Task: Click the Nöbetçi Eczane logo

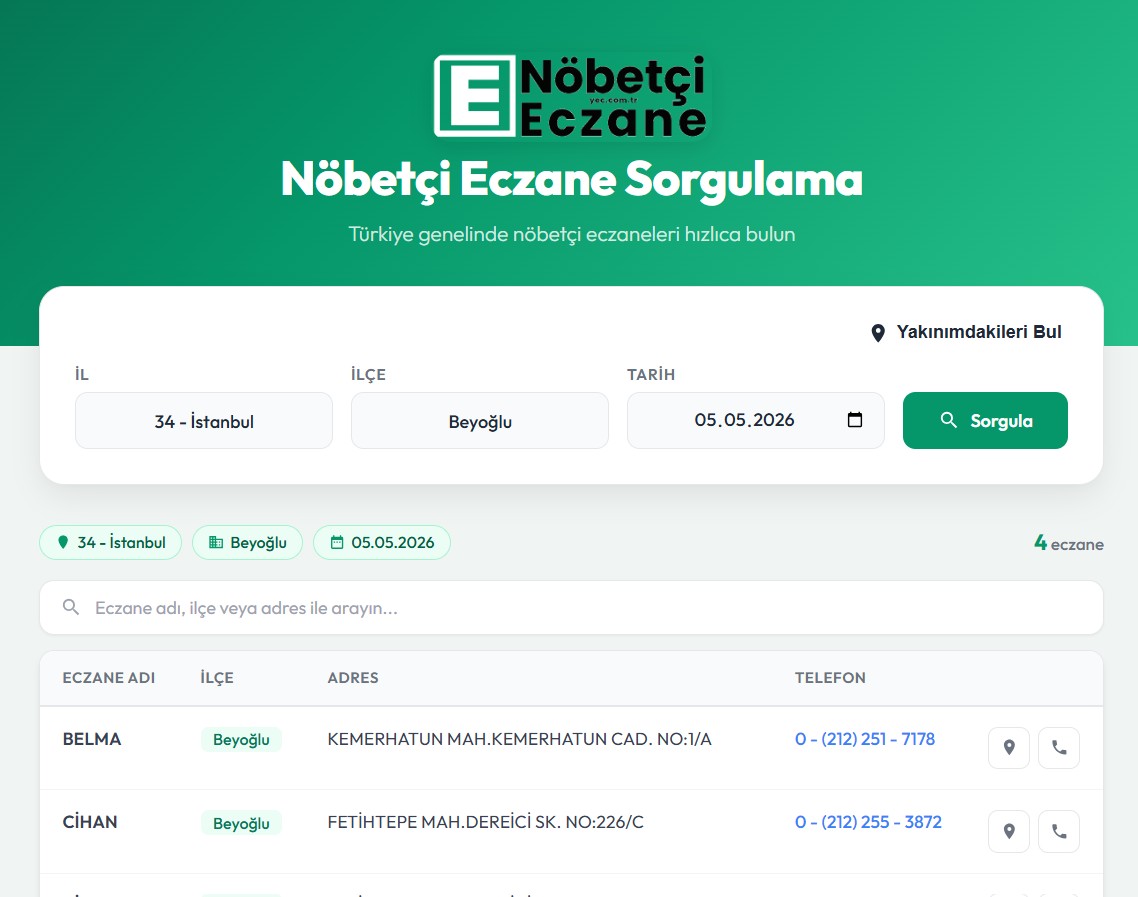Action: [570, 97]
